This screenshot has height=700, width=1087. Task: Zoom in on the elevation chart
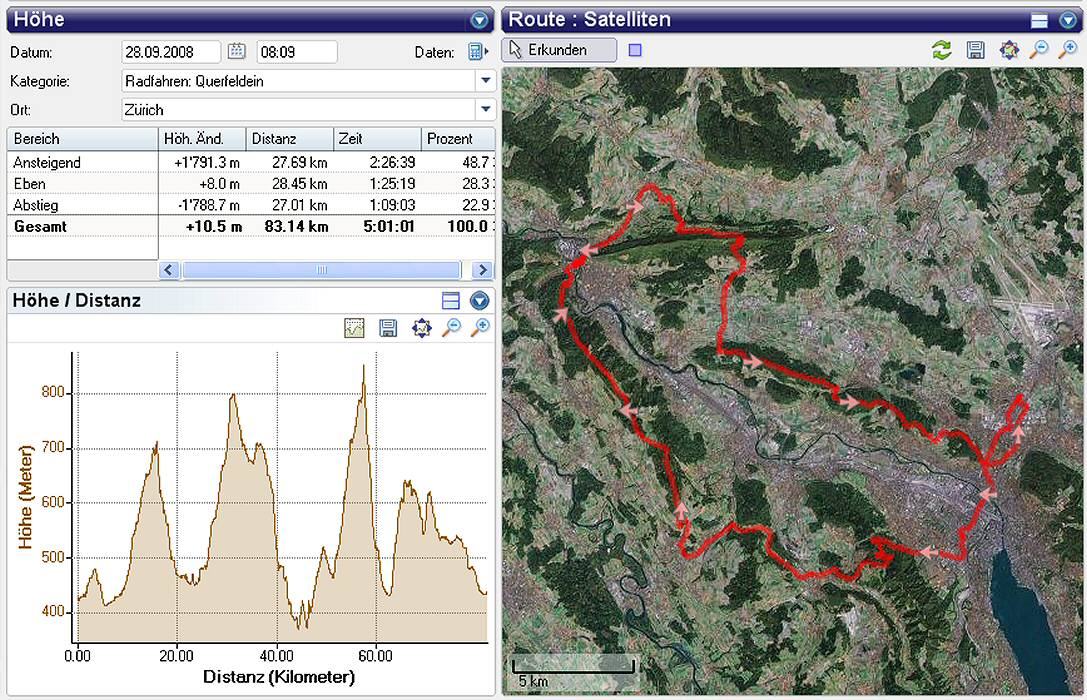[480, 328]
